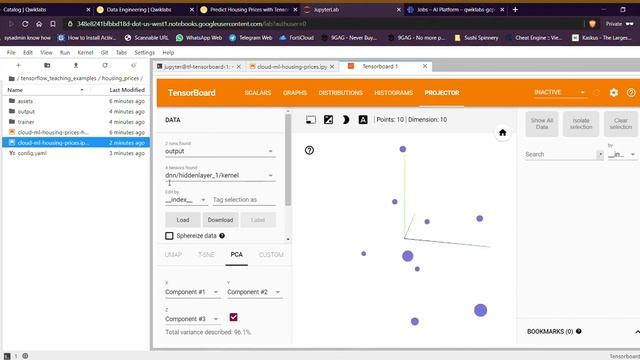The width and height of the screenshot is (640, 360).
Task: Bookmark this page with the browser bookmark icon
Action: coord(53,24)
